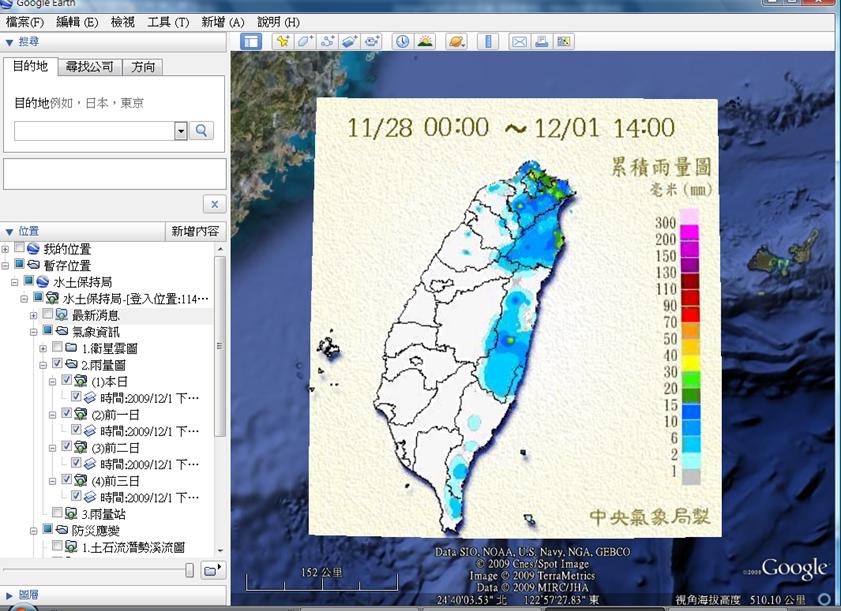Click the folder icon of 氣象資訊
The image size is (841, 611).
[x=62, y=332]
